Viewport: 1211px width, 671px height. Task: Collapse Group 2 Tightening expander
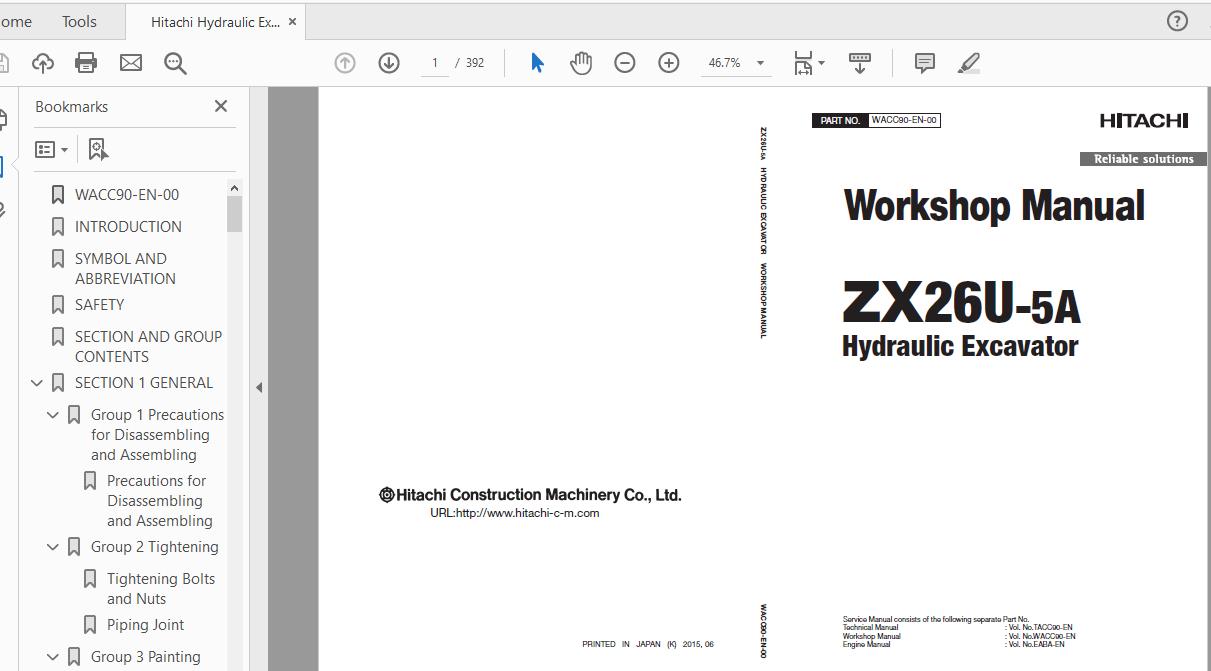53,546
